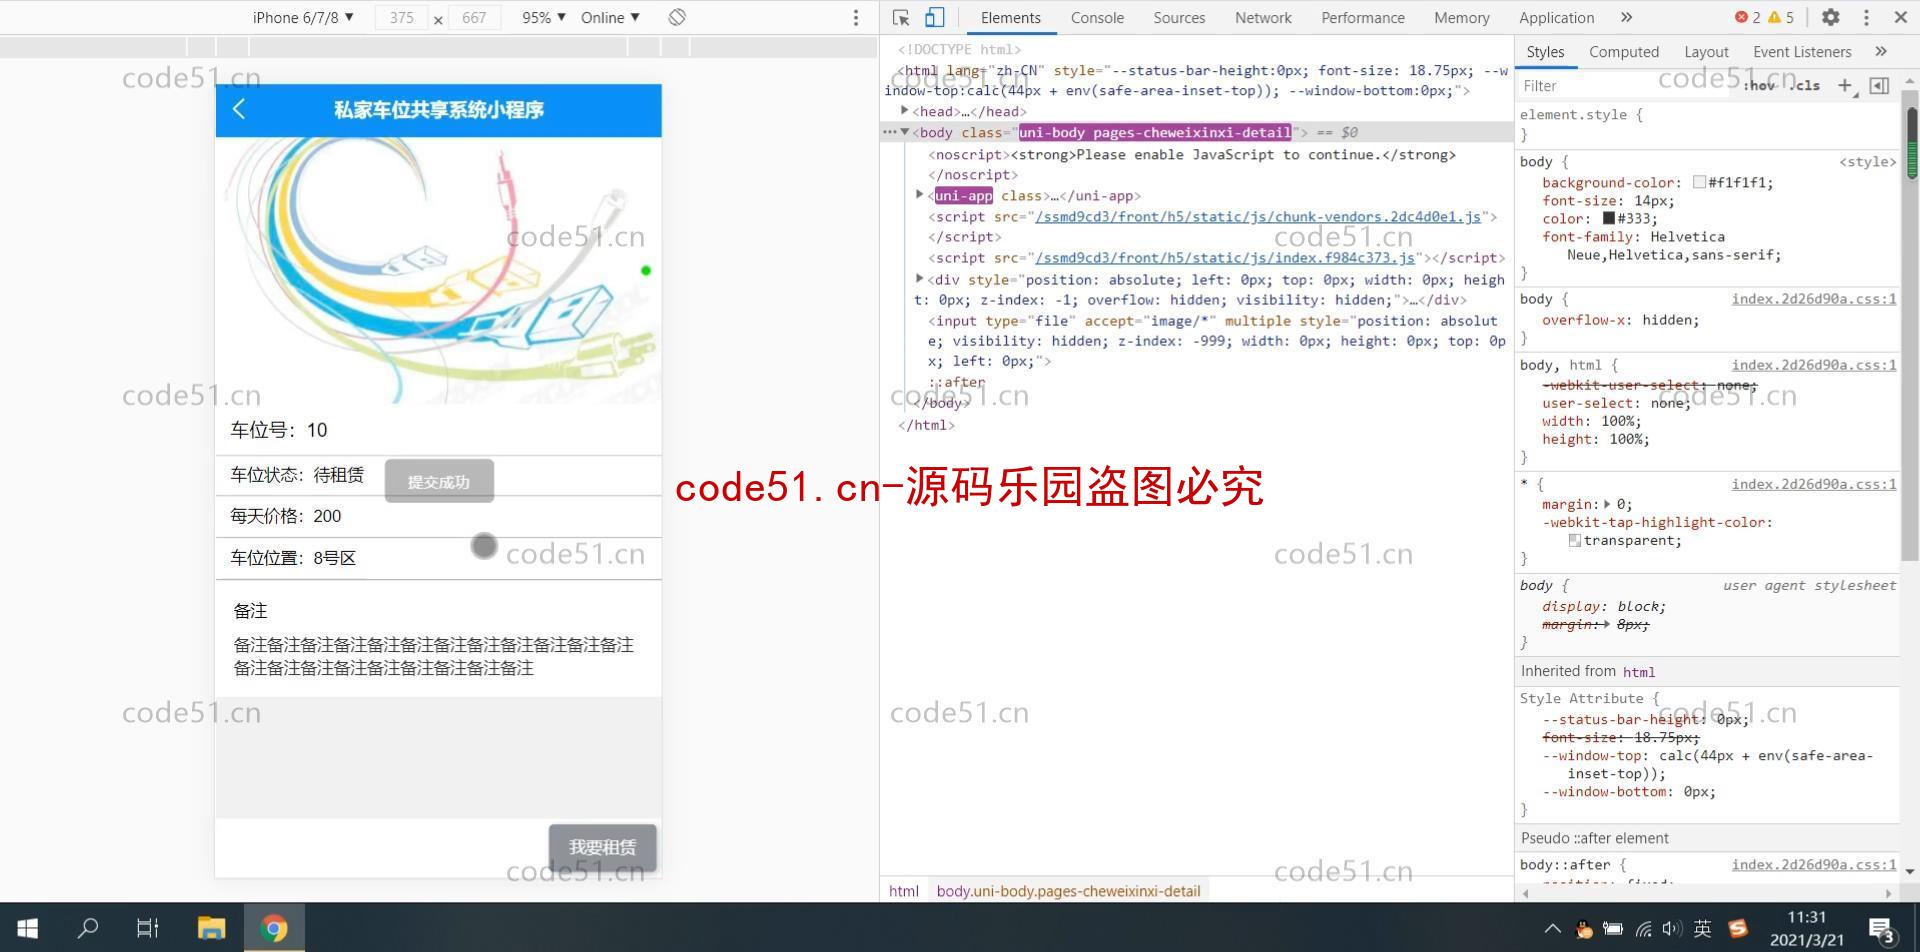Click the Sogou input method tray icon
The height and width of the screenshot is (952, 1920).
click(1738, 929)
